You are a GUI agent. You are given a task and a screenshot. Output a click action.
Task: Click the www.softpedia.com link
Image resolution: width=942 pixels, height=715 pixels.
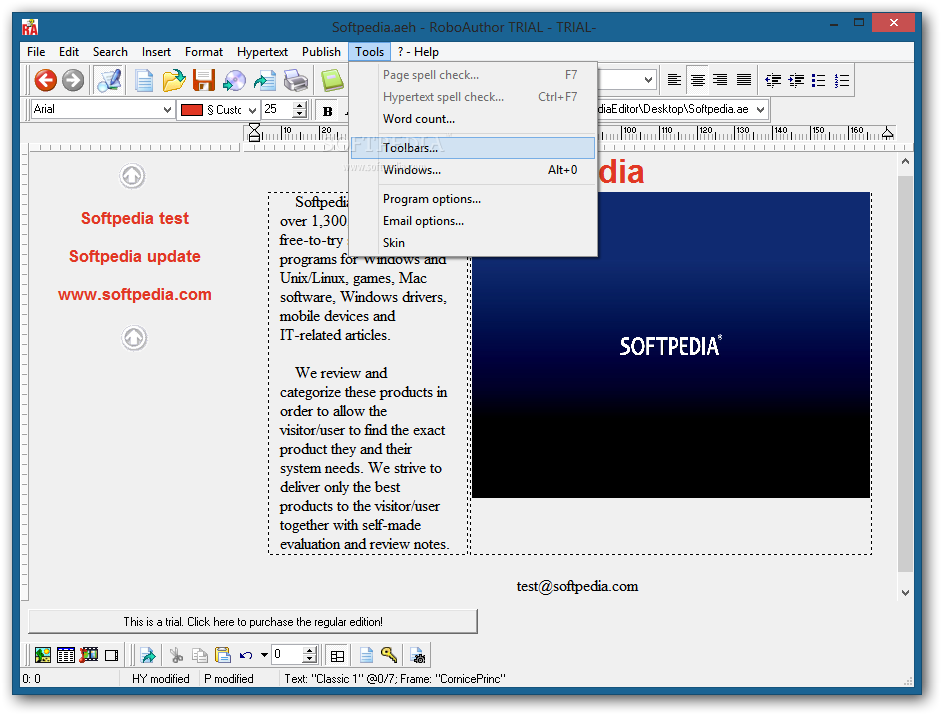[x=135, y=294]
